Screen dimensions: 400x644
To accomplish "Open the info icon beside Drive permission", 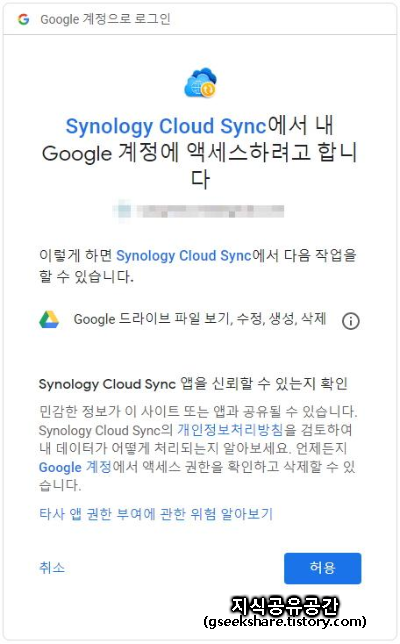I will tap(350, 321).
